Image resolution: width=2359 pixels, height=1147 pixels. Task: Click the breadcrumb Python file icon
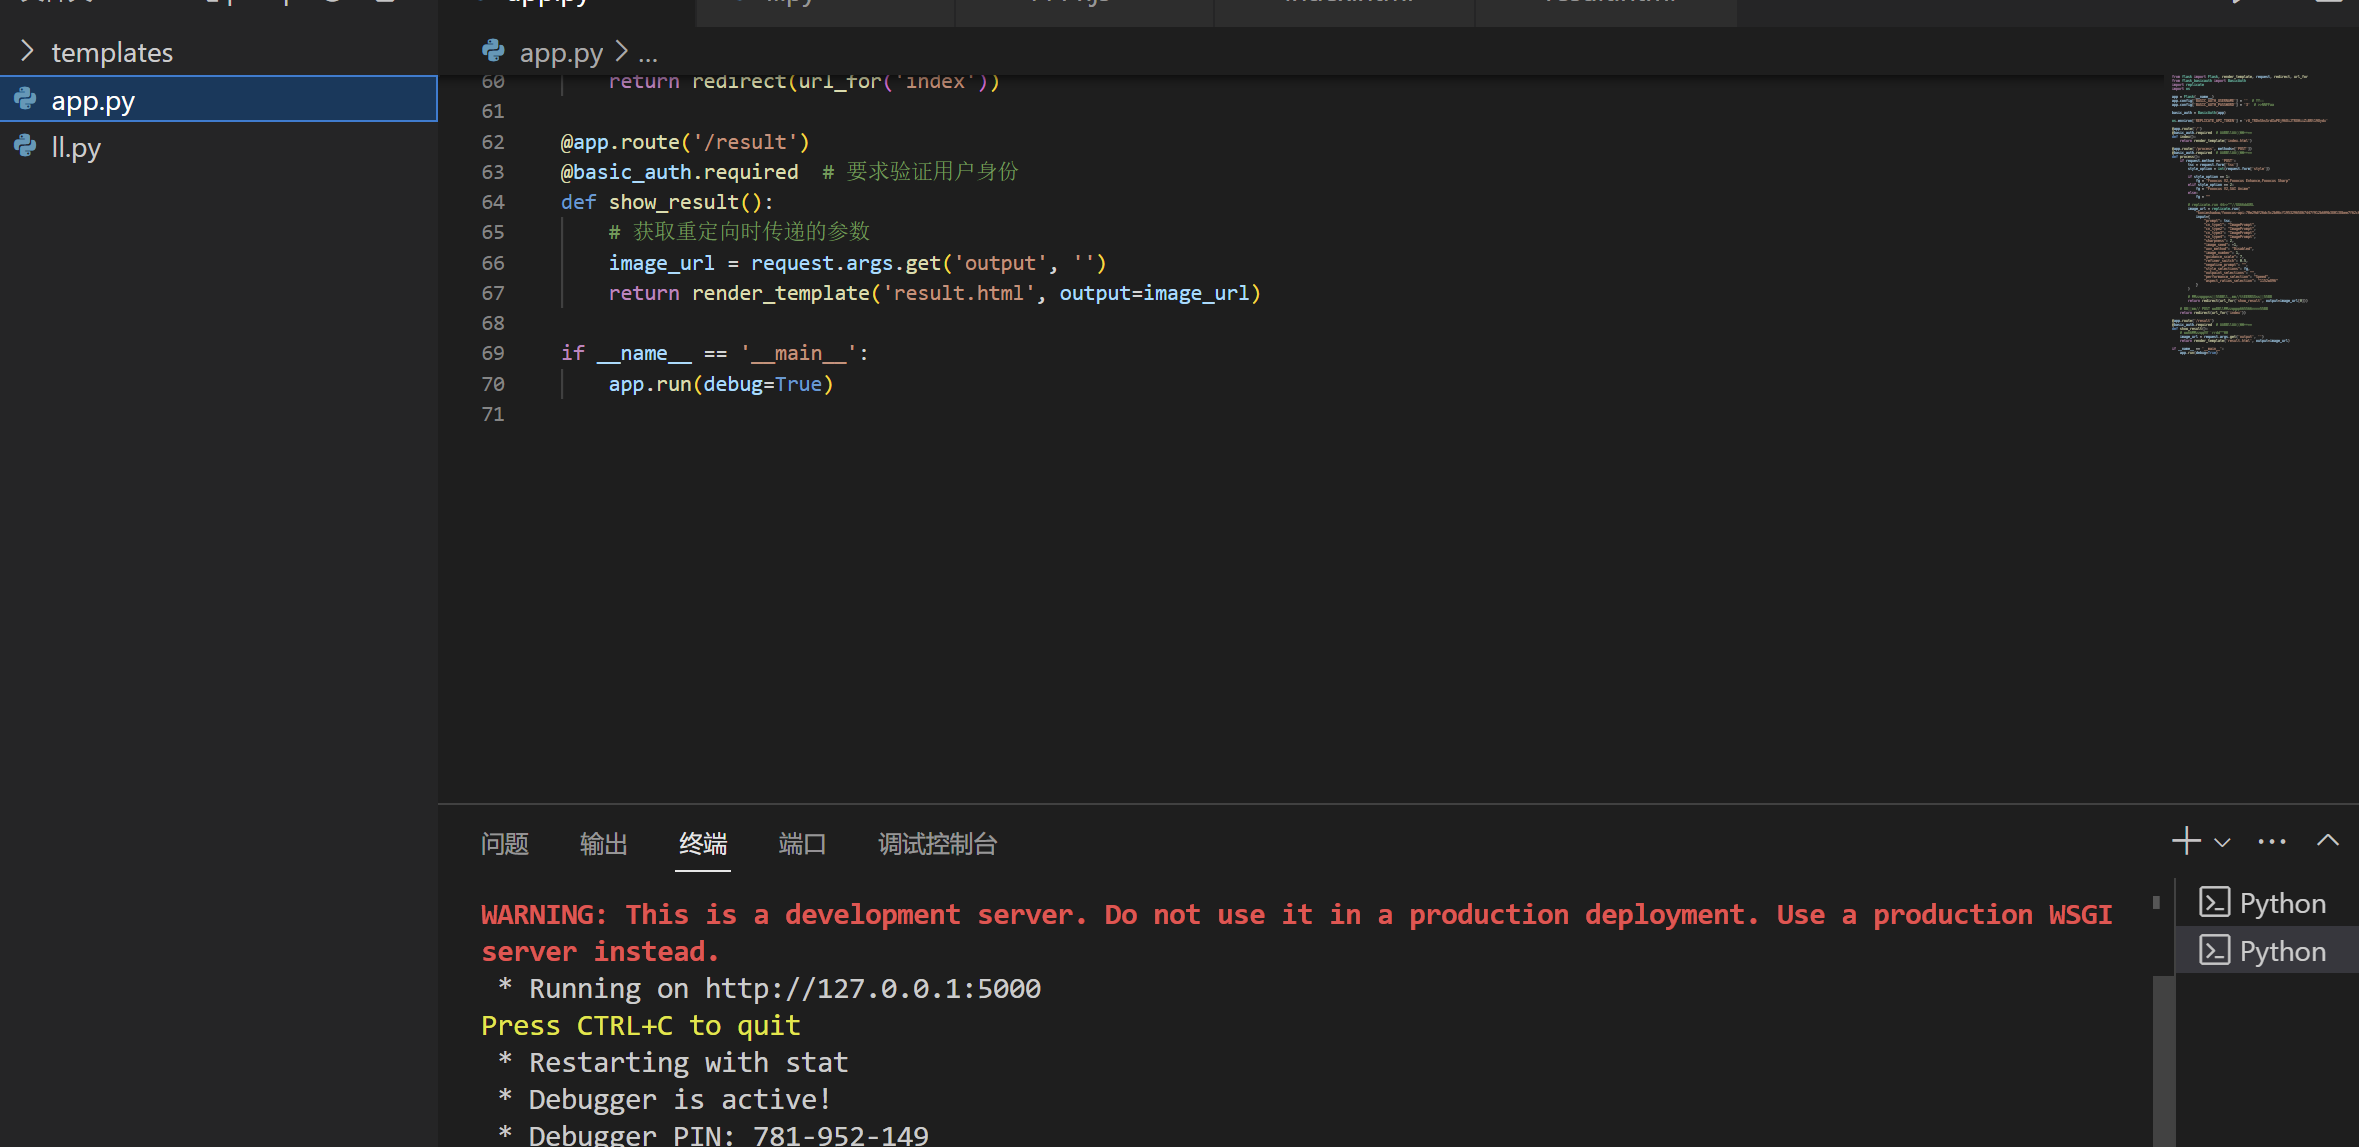click(x=494, y=50)
